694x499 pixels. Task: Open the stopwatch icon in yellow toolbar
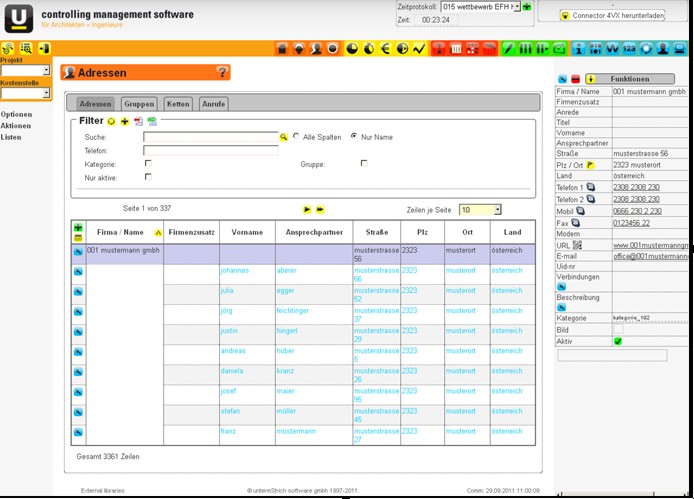pos(369,48)
